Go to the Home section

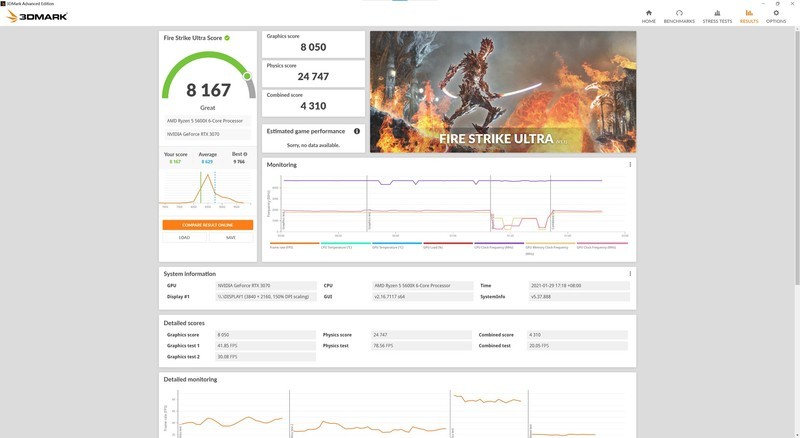click(x=649, y=16)
